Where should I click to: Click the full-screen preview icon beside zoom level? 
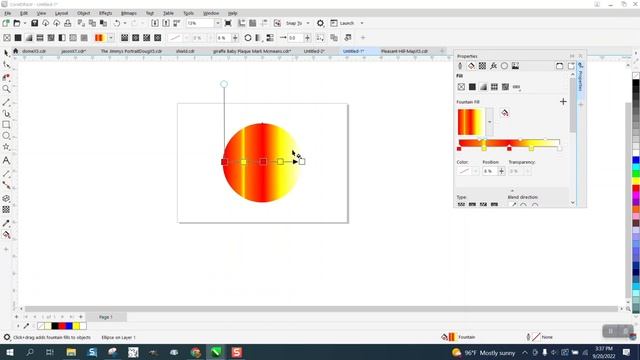point(228,23)
